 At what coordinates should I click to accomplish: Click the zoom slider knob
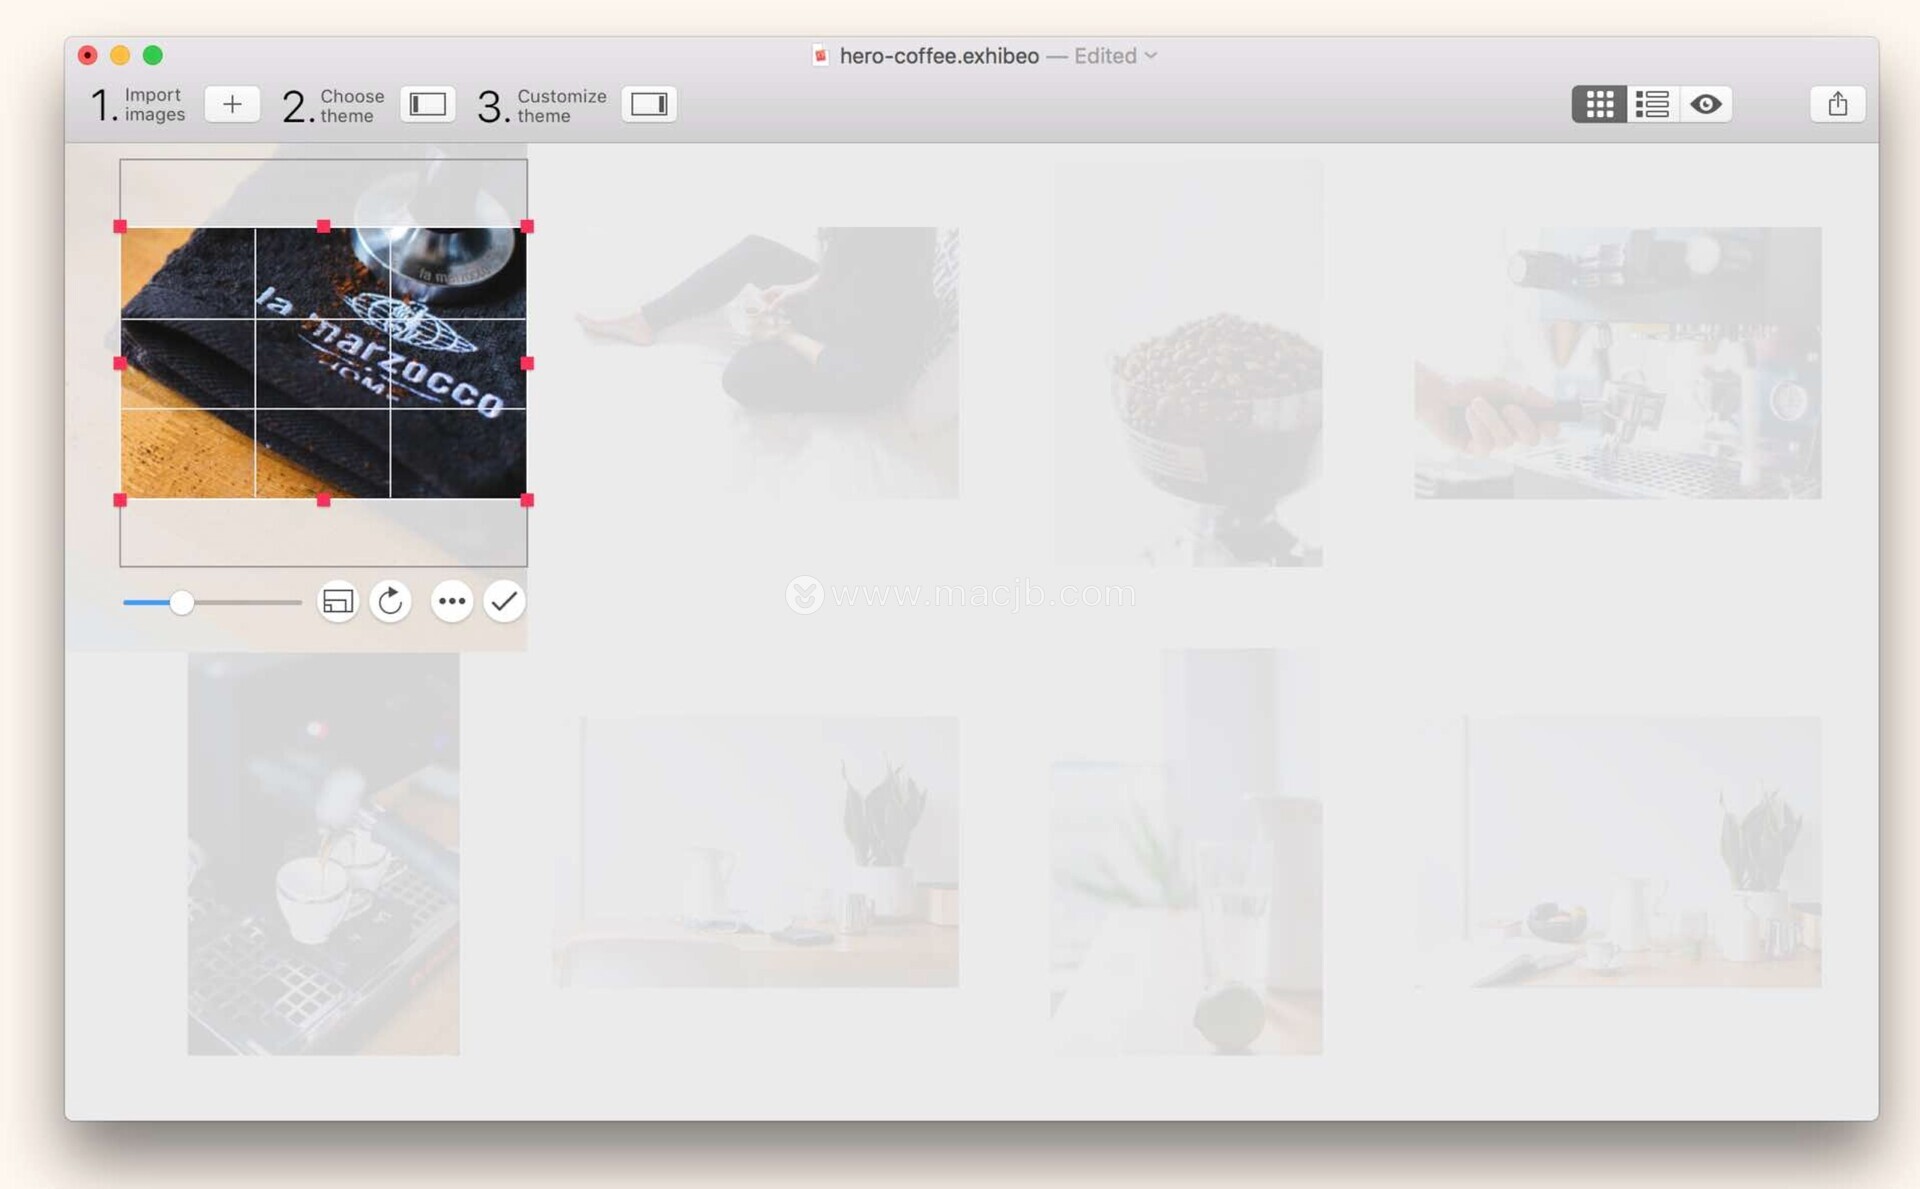pos(181,602)
